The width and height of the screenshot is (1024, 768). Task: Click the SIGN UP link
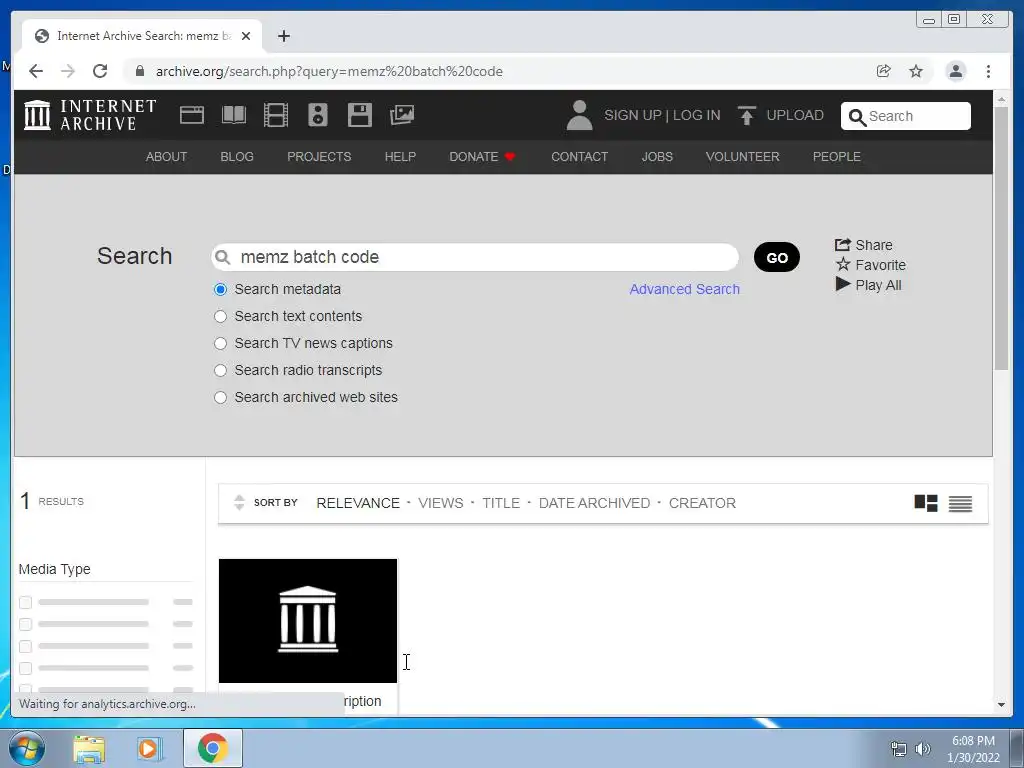pyautogui.click(x=633, y=116)
